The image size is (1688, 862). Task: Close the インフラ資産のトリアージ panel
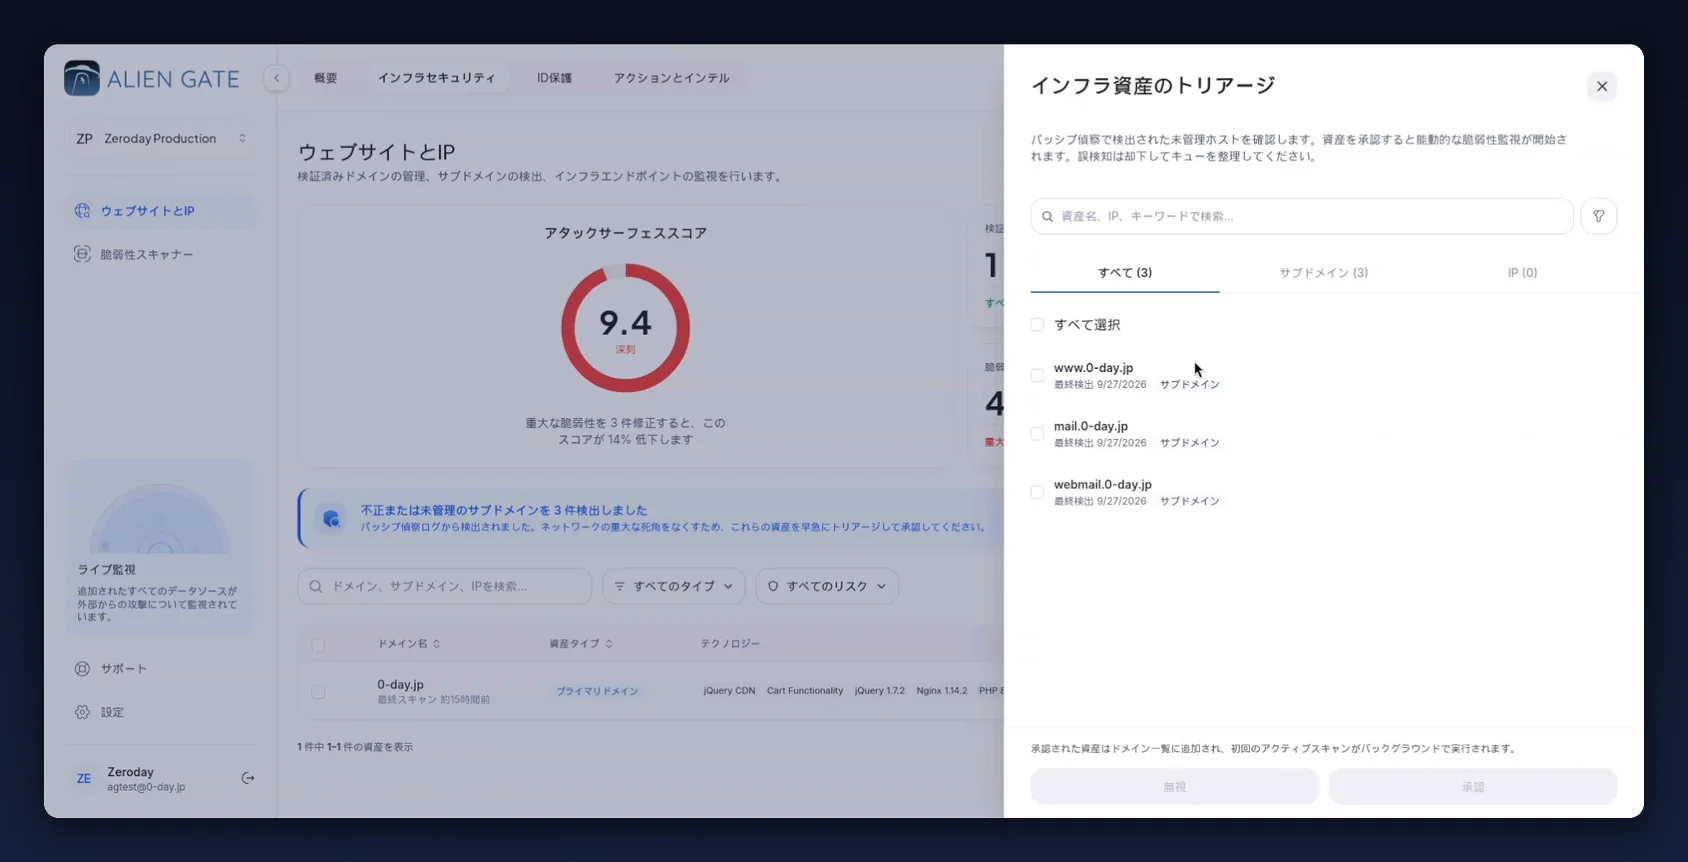(1602, 86)
